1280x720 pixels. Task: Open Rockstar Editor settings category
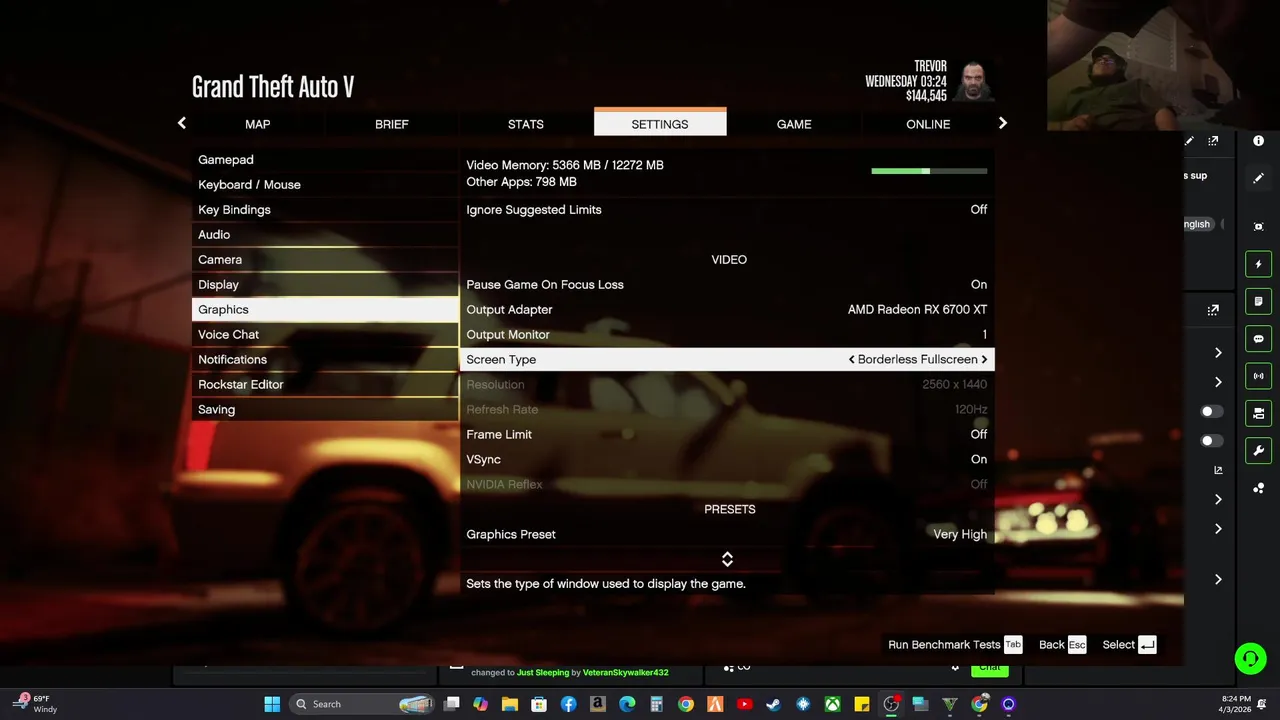(325, 385)
